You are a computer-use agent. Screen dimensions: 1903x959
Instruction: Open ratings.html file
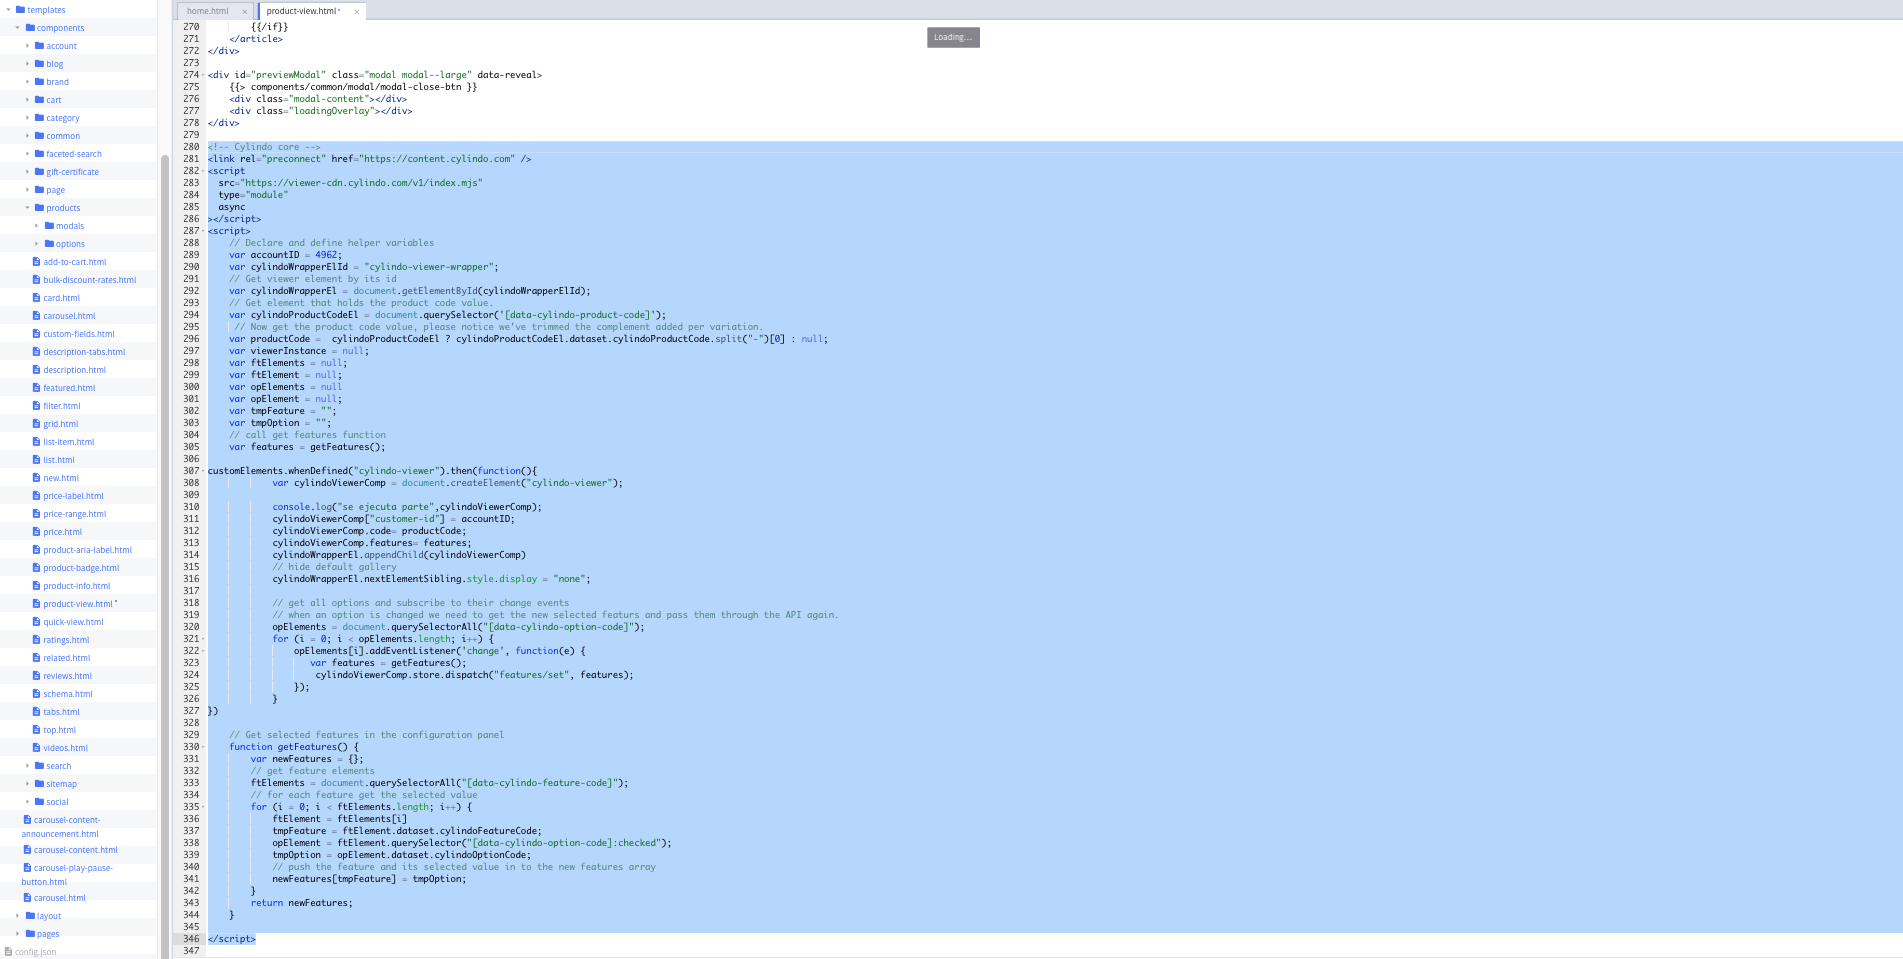point(66,640)
